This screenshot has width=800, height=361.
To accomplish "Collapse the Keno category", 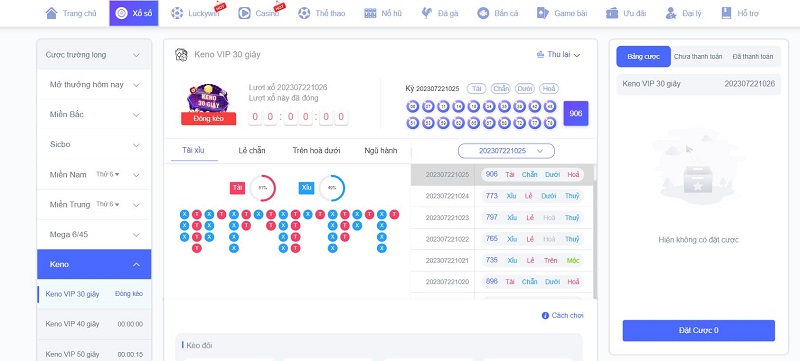I will point(94,264).
